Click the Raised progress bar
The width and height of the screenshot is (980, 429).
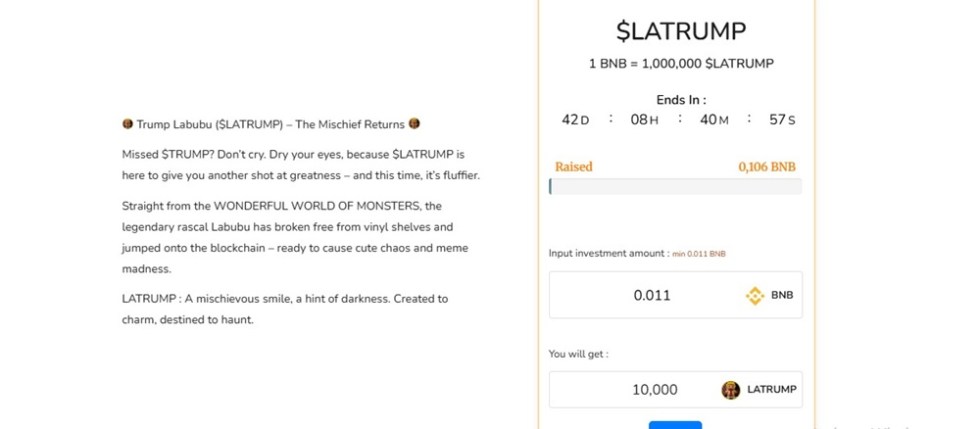coord(675,187)
